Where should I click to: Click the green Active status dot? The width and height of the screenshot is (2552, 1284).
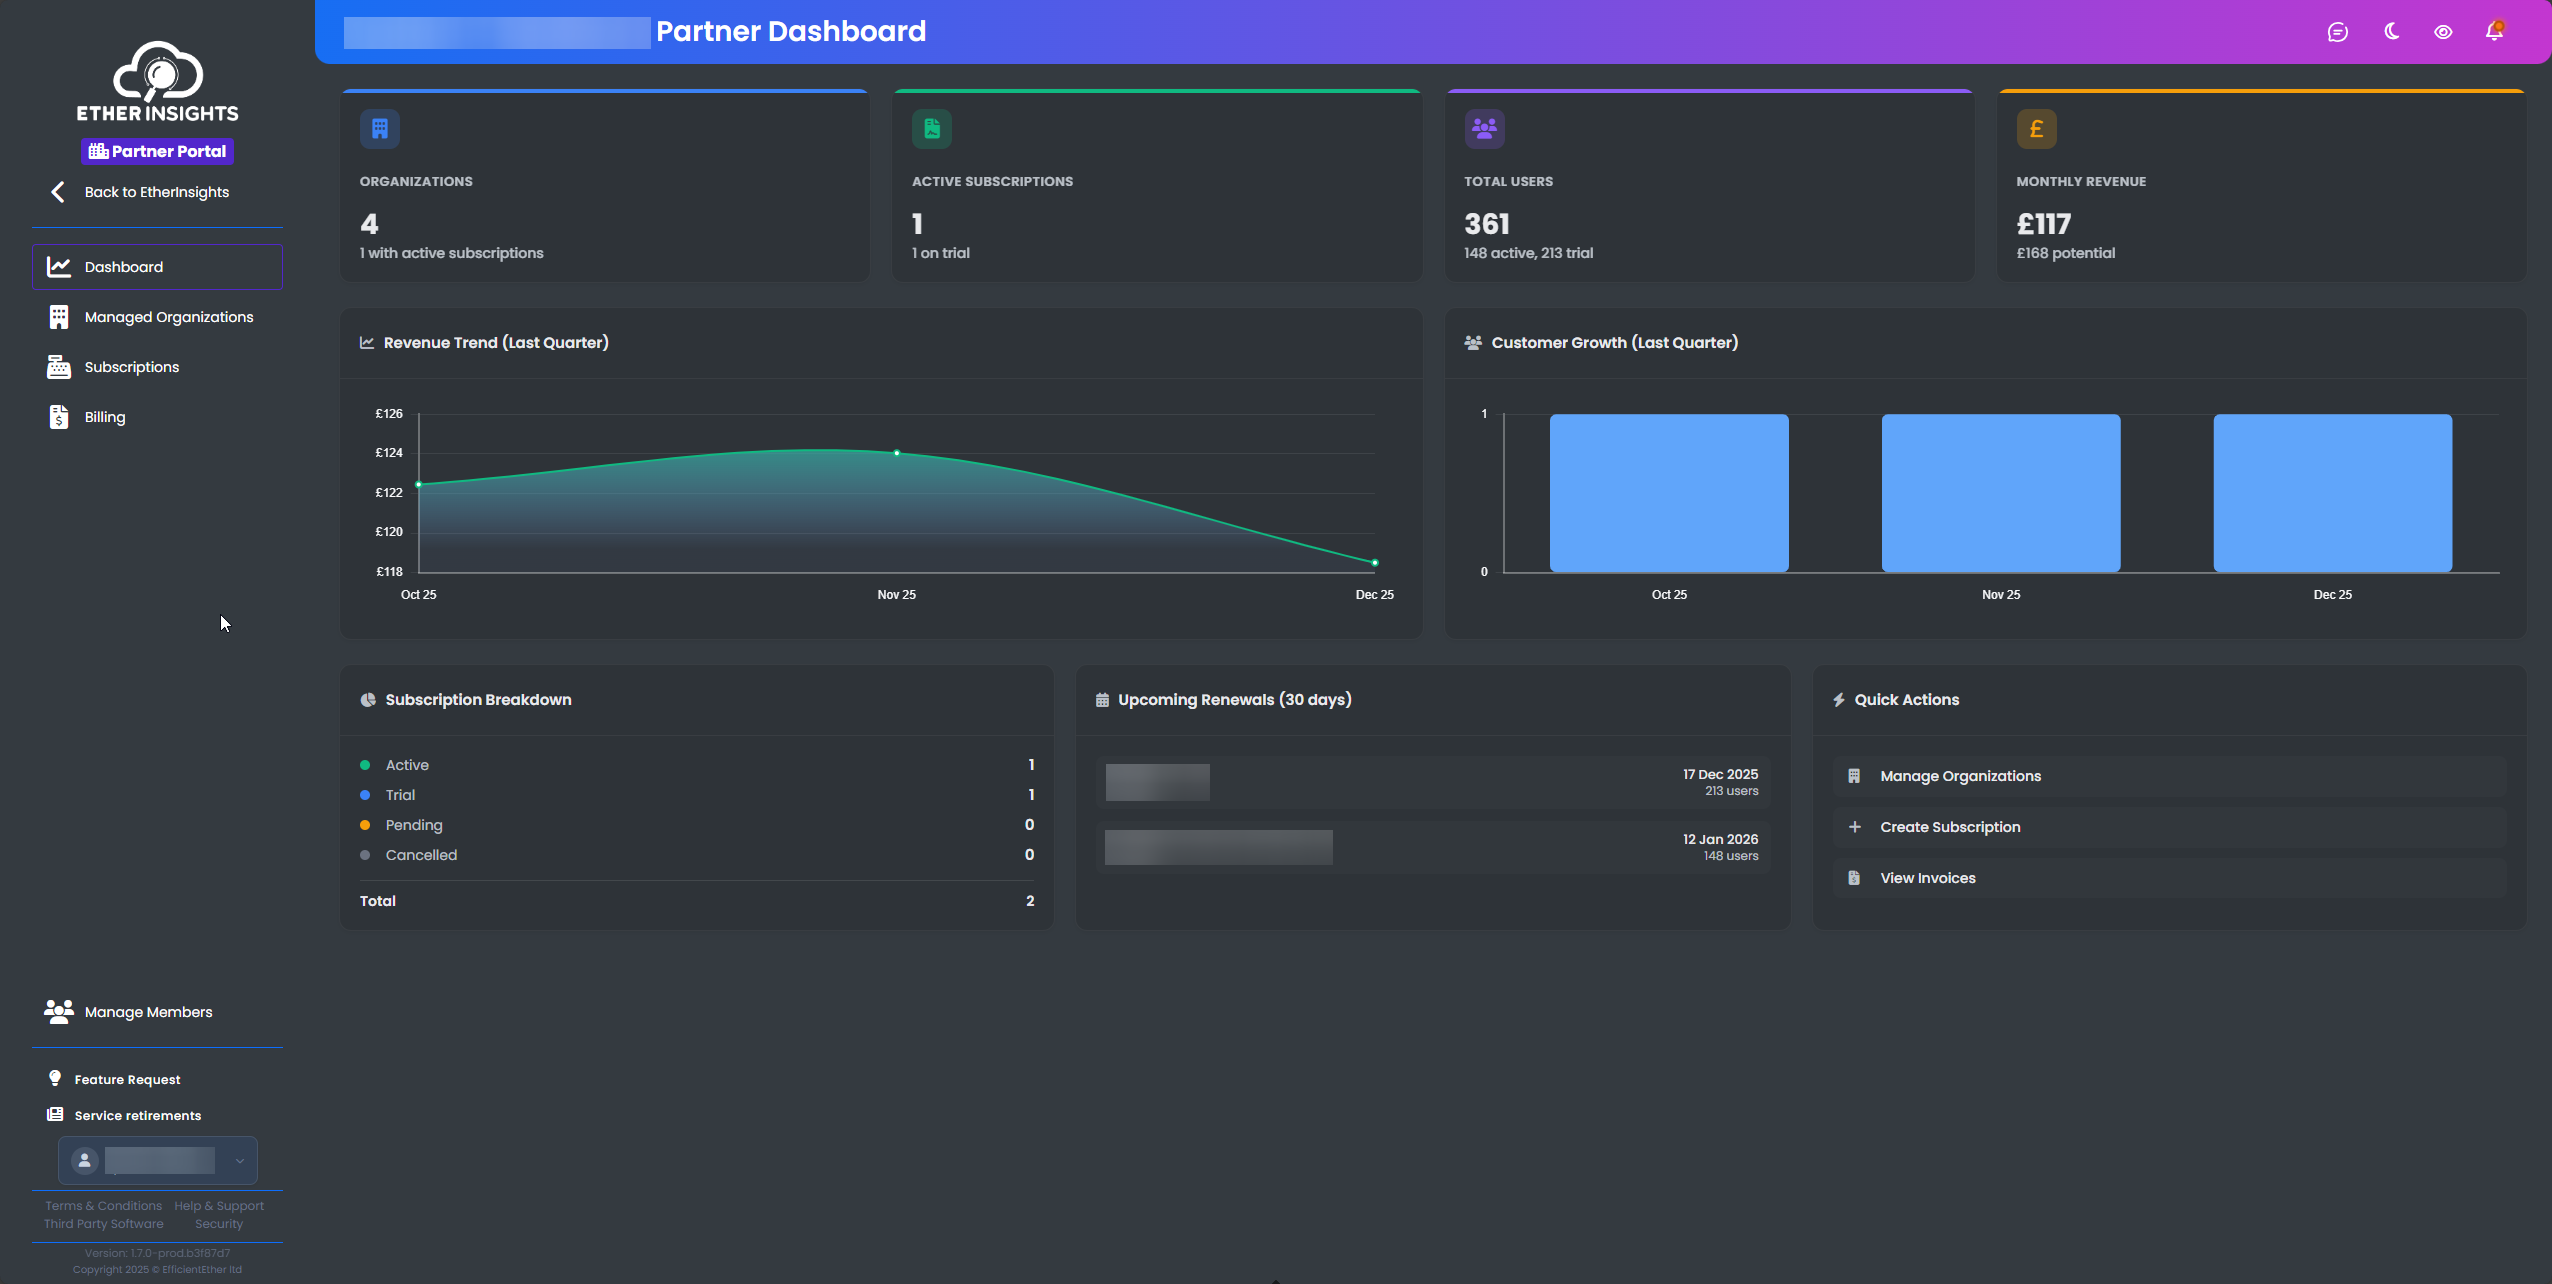tap(365, 765)
